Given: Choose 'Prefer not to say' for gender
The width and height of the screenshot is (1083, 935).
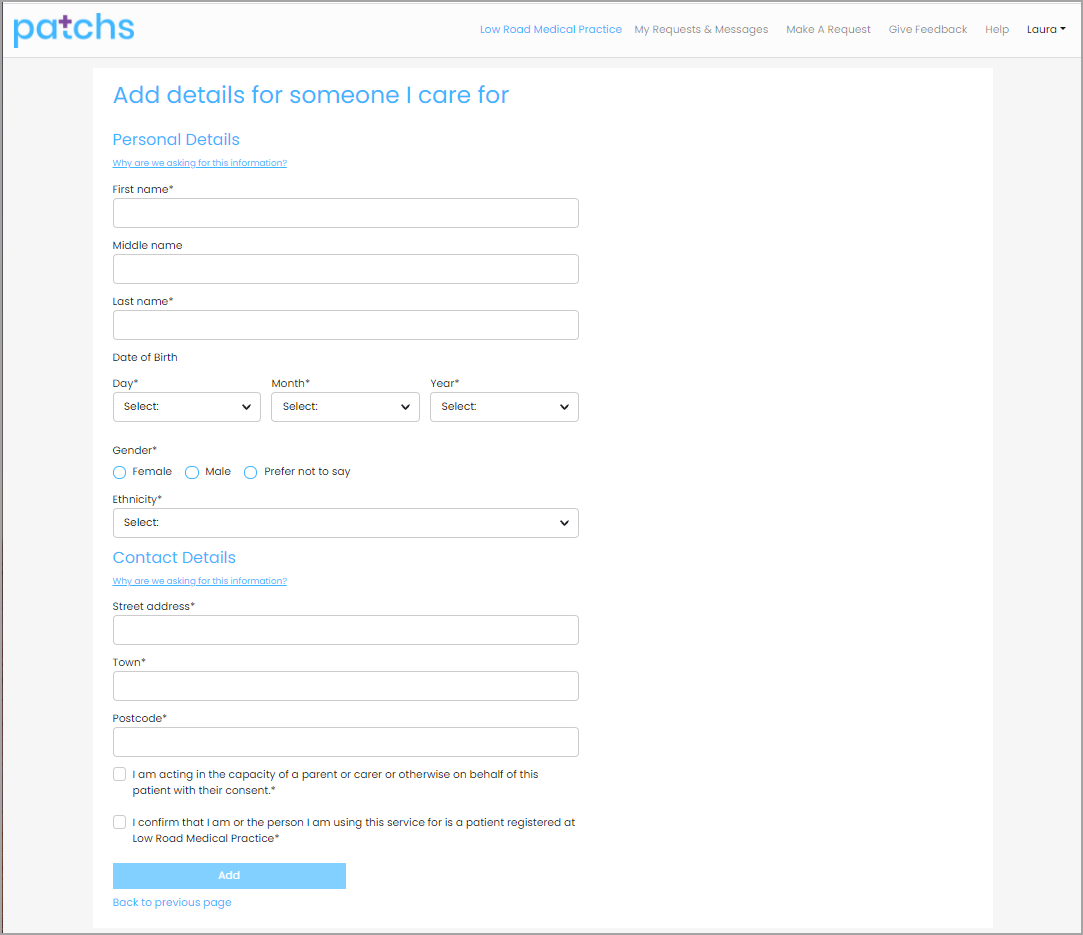Looking at the screenshot, I should click(250, 471).
